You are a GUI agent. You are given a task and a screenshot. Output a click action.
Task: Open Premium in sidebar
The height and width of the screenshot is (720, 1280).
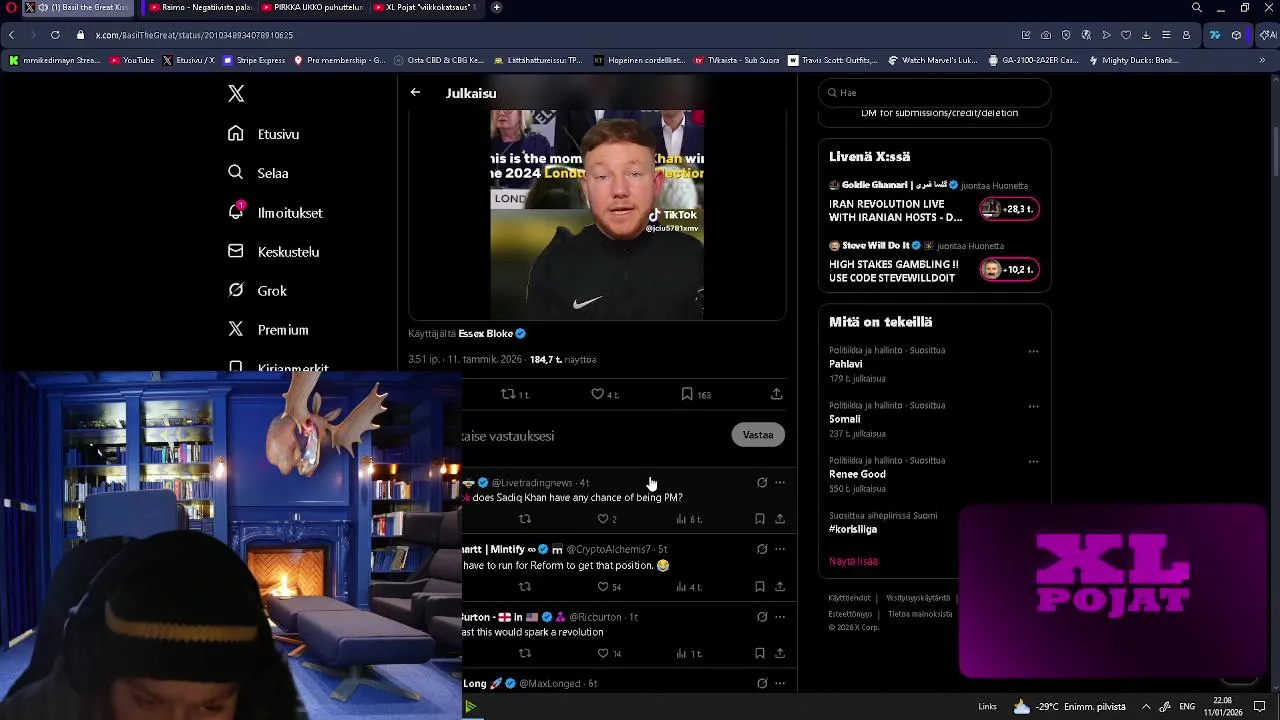tap(268, 329)
